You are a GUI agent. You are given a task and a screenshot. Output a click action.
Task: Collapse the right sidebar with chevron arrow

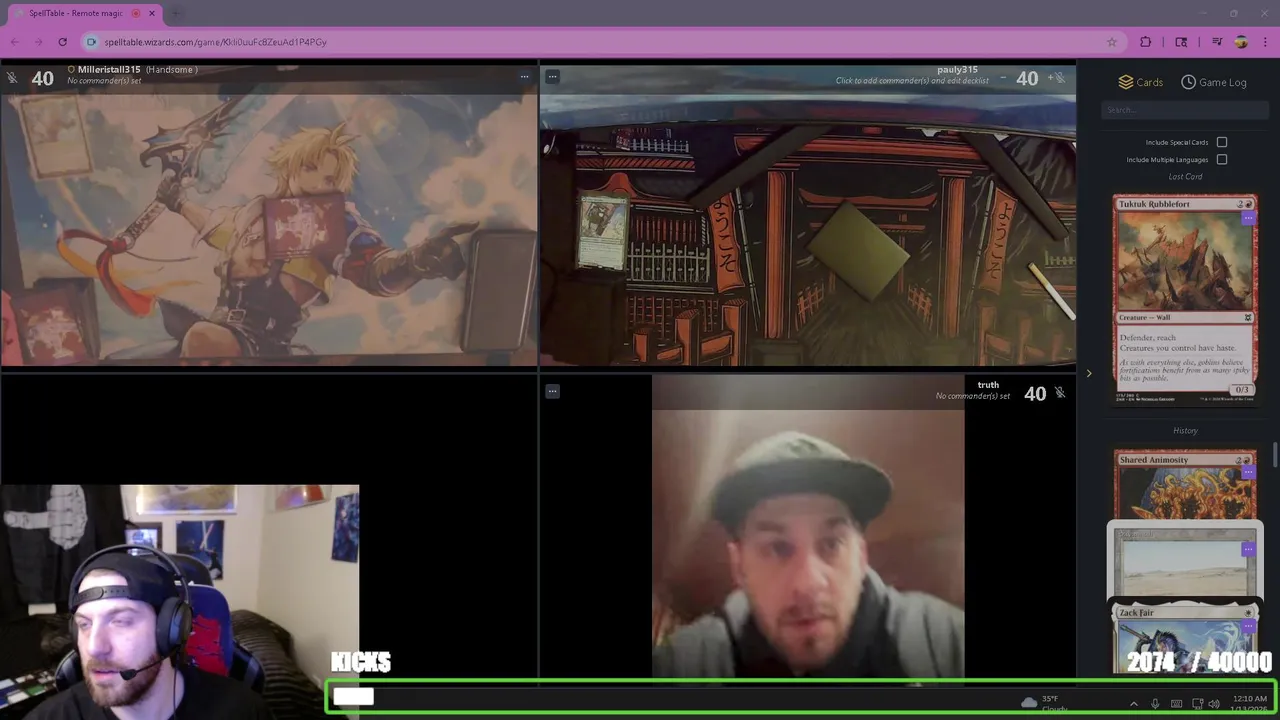coord(1089,374)
